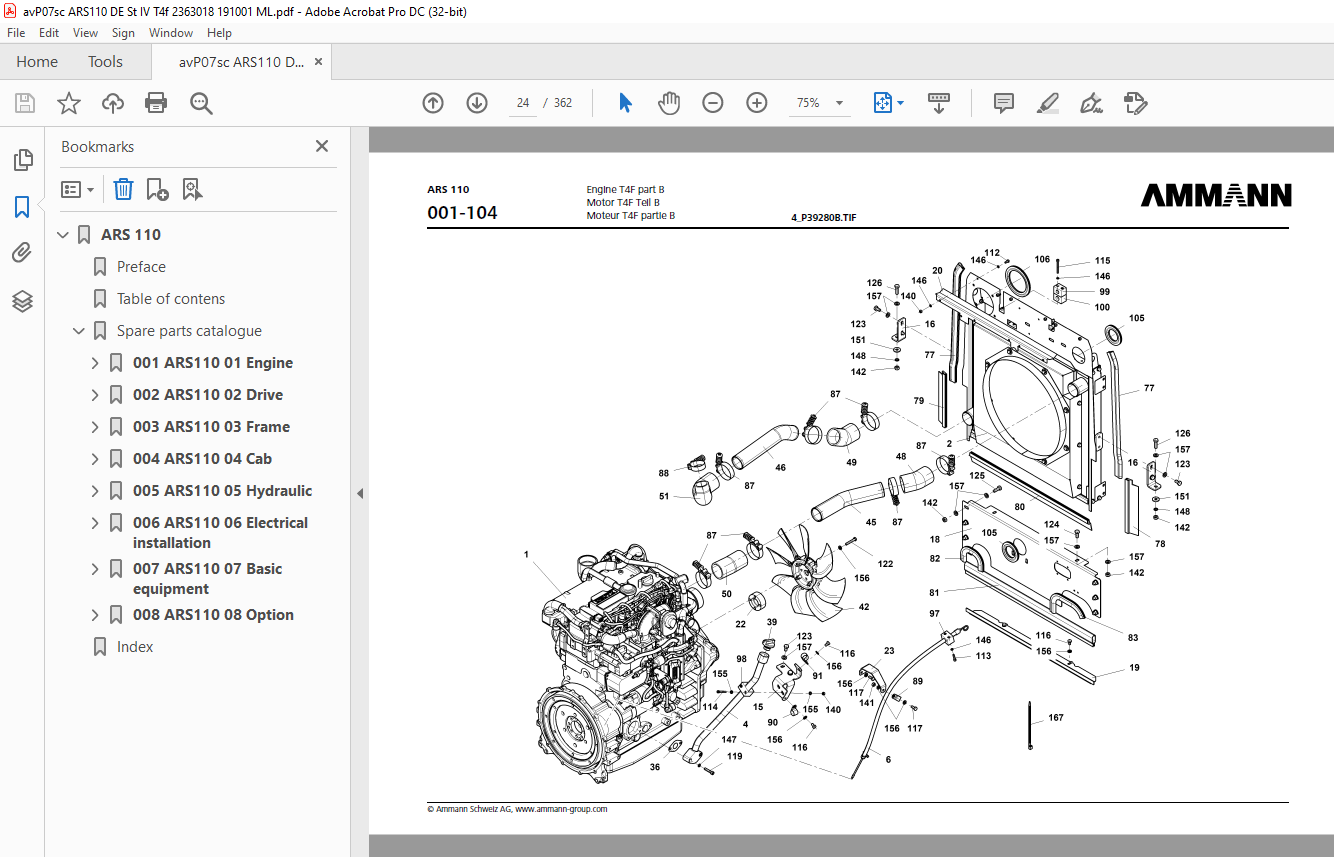Expand 004 ARS110 04 Cab bookmark
Screen dimensions: 1334x857
tap(95, 459)
